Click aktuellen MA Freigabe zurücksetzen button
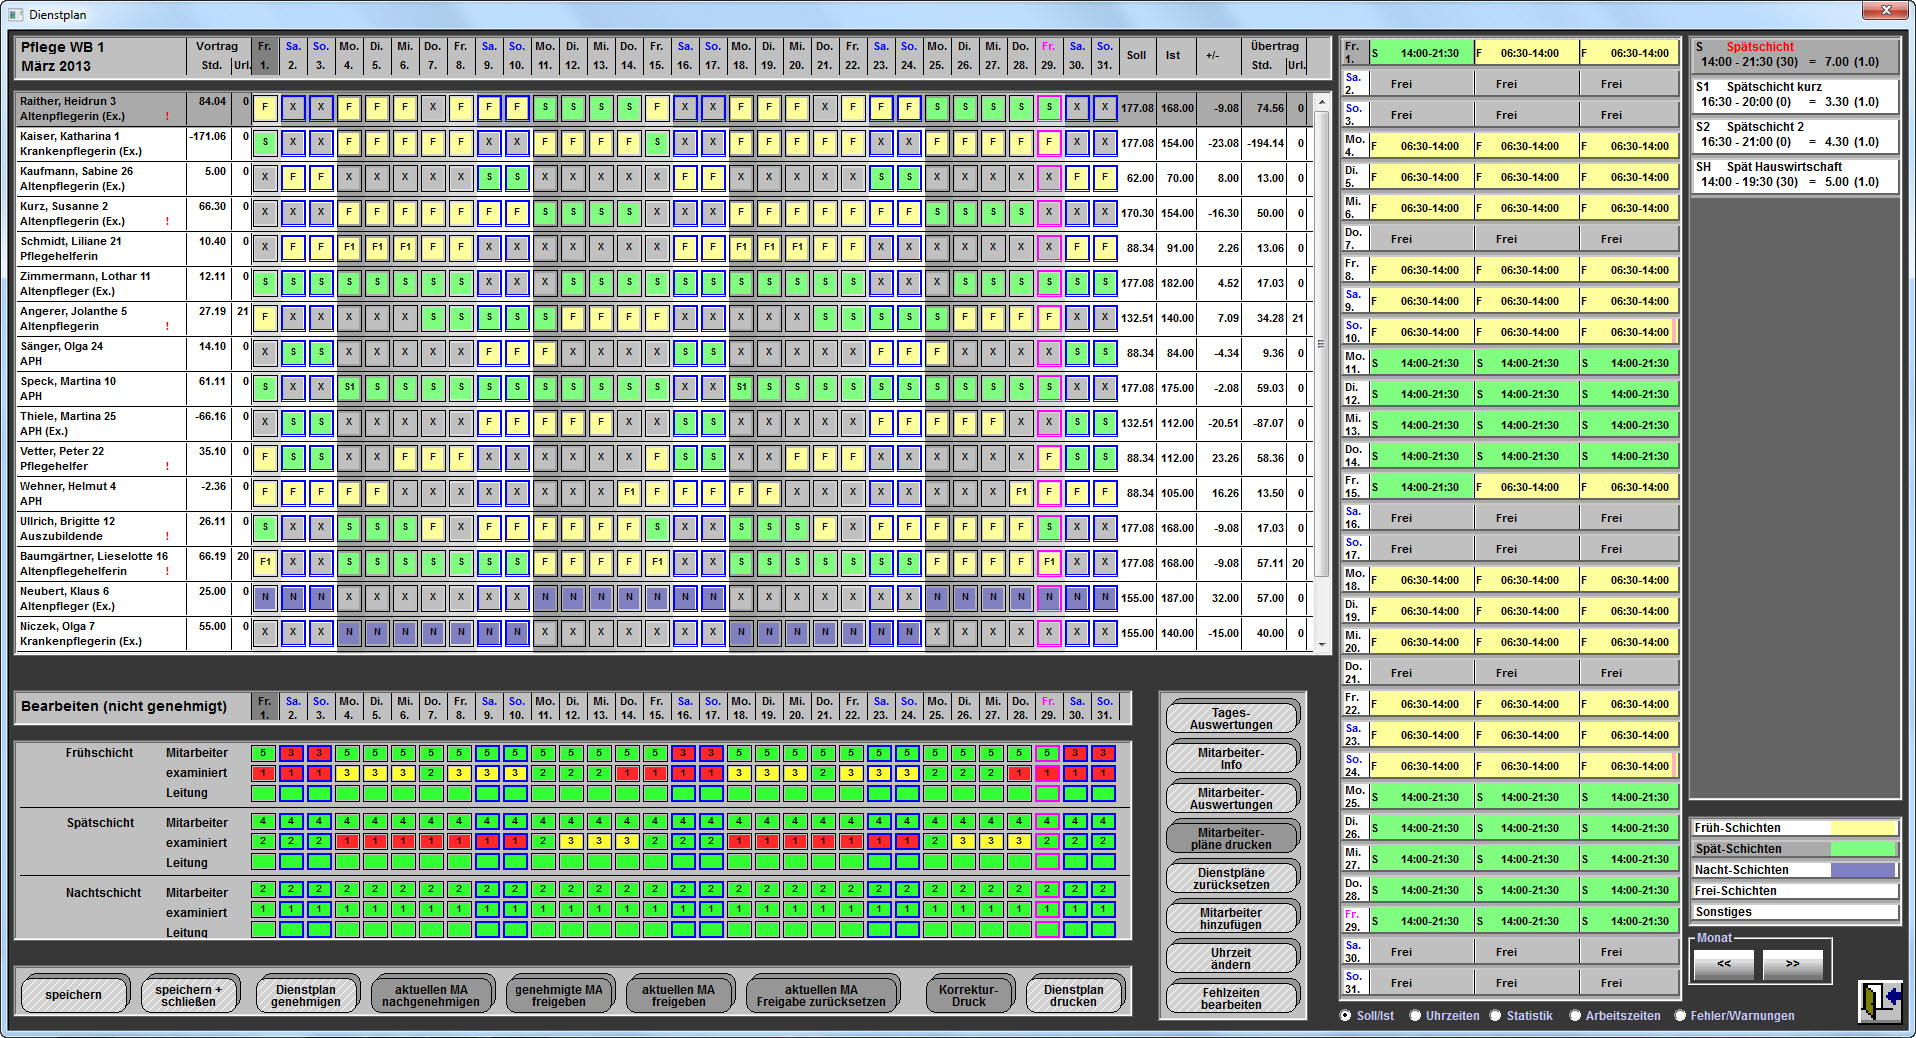This screenshot has height=1038, width=1916. pos(821,995)
